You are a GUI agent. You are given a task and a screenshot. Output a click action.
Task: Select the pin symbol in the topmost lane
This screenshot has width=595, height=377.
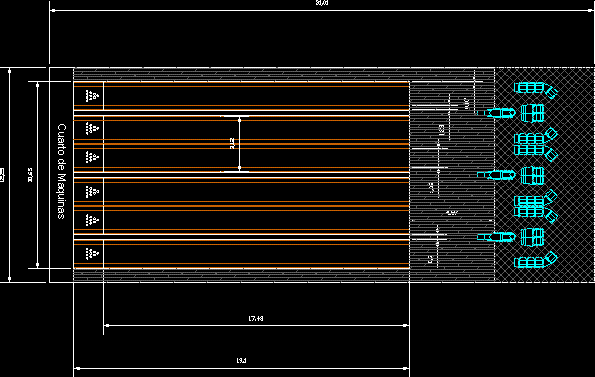(92, 96)
